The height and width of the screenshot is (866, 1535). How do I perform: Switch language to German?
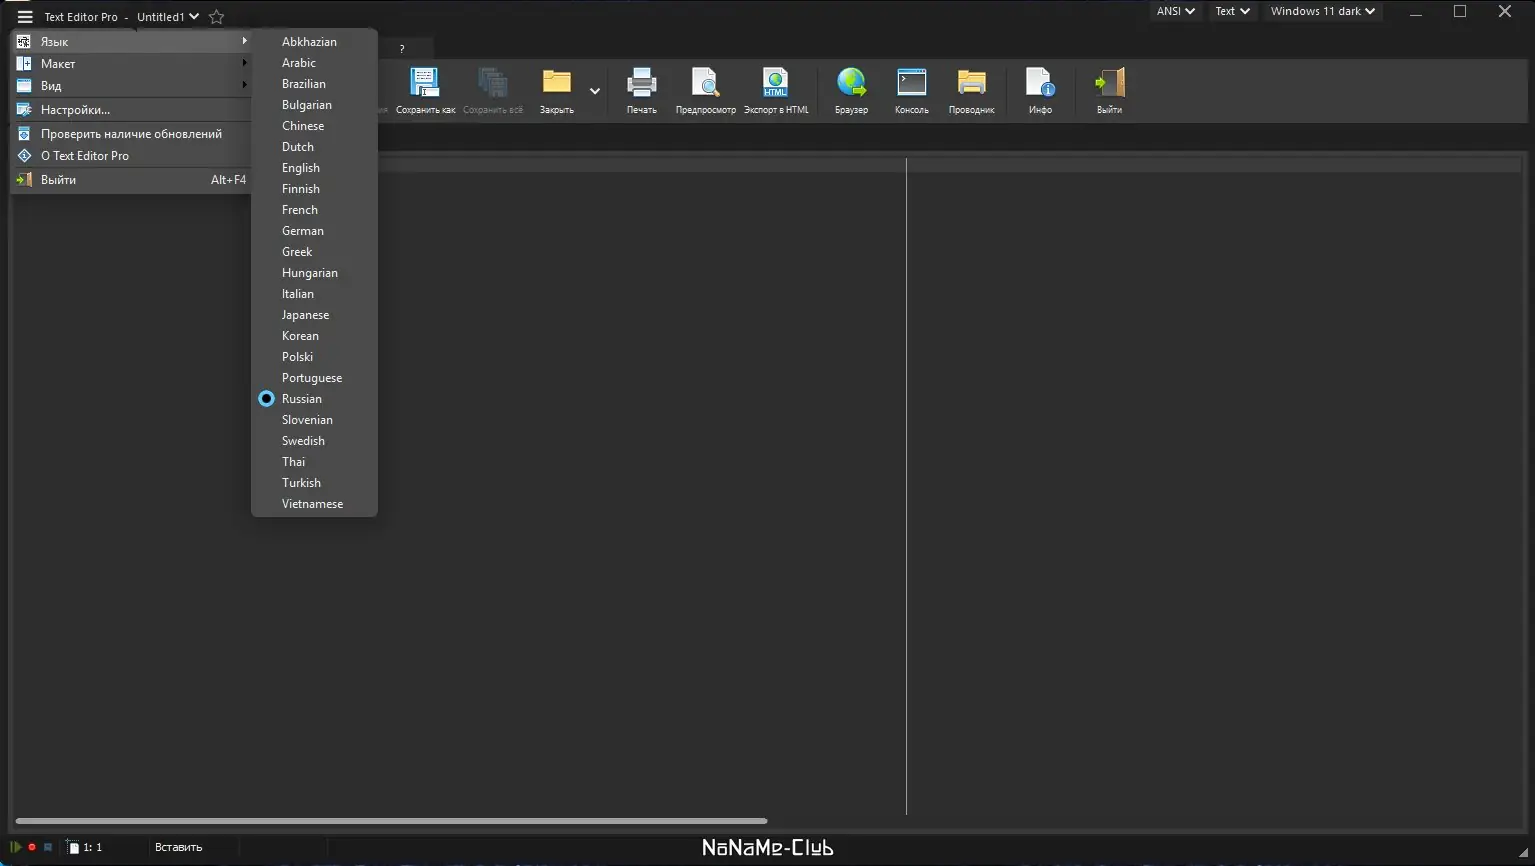(x=314, y=231)
